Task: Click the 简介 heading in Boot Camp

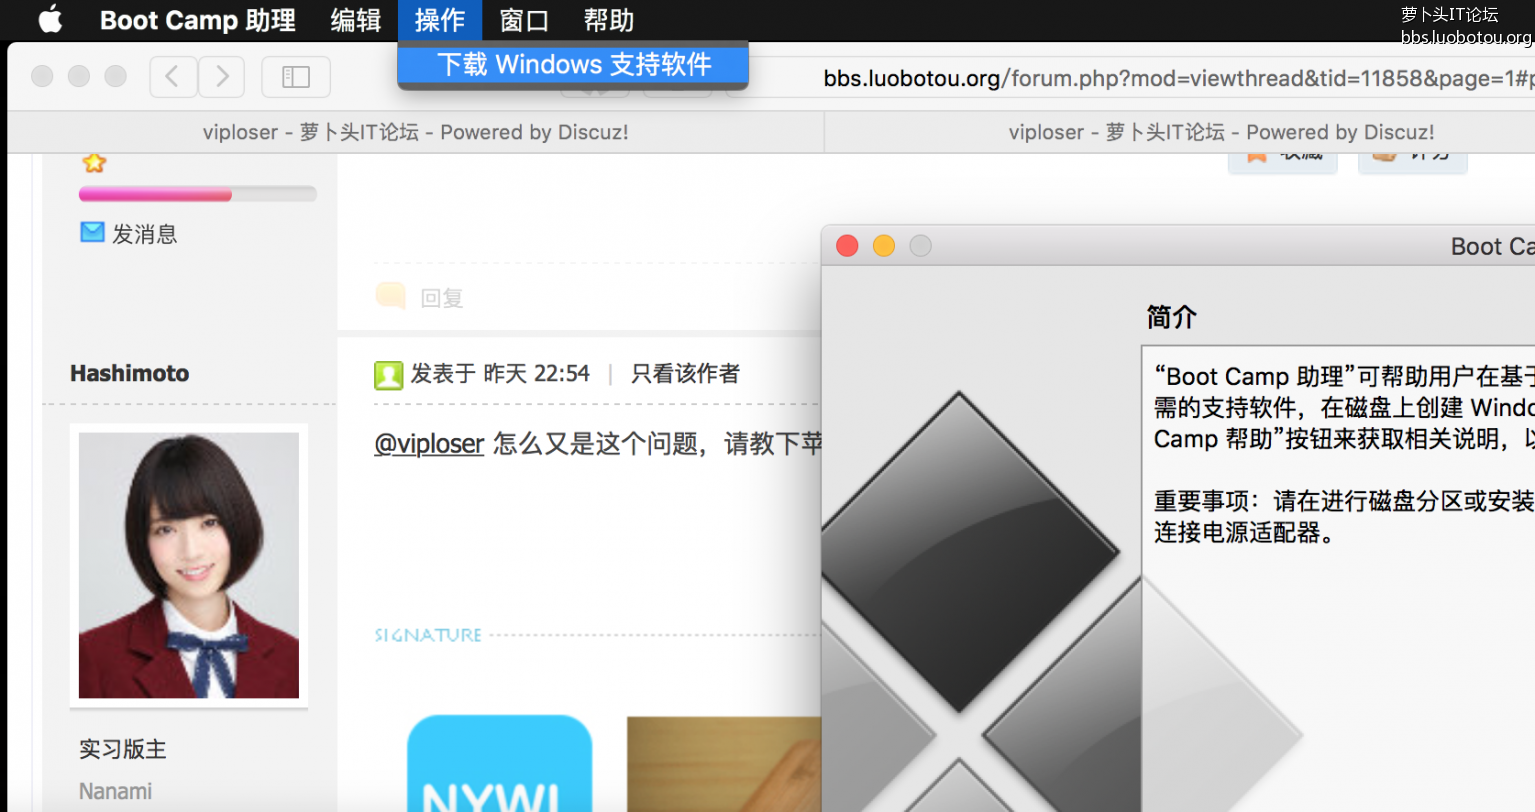Action: [x=1172, y=317]
